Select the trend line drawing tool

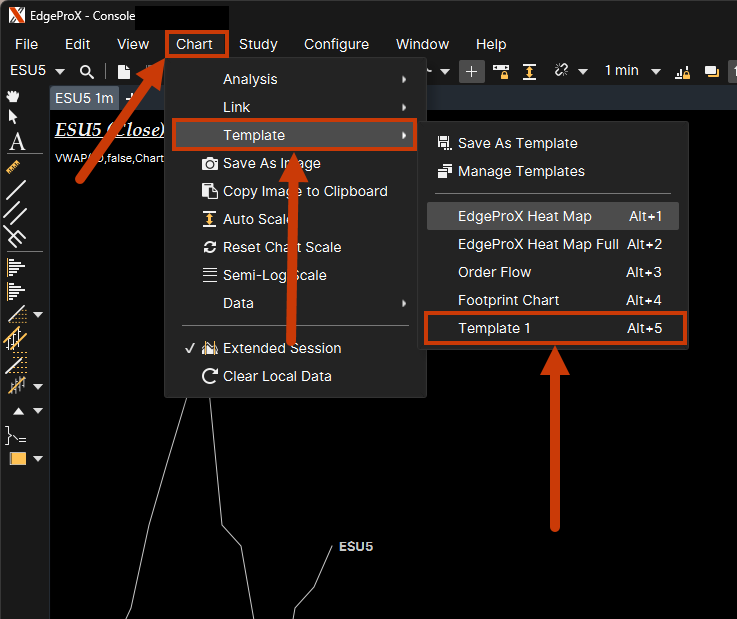(x=16, y=188)
